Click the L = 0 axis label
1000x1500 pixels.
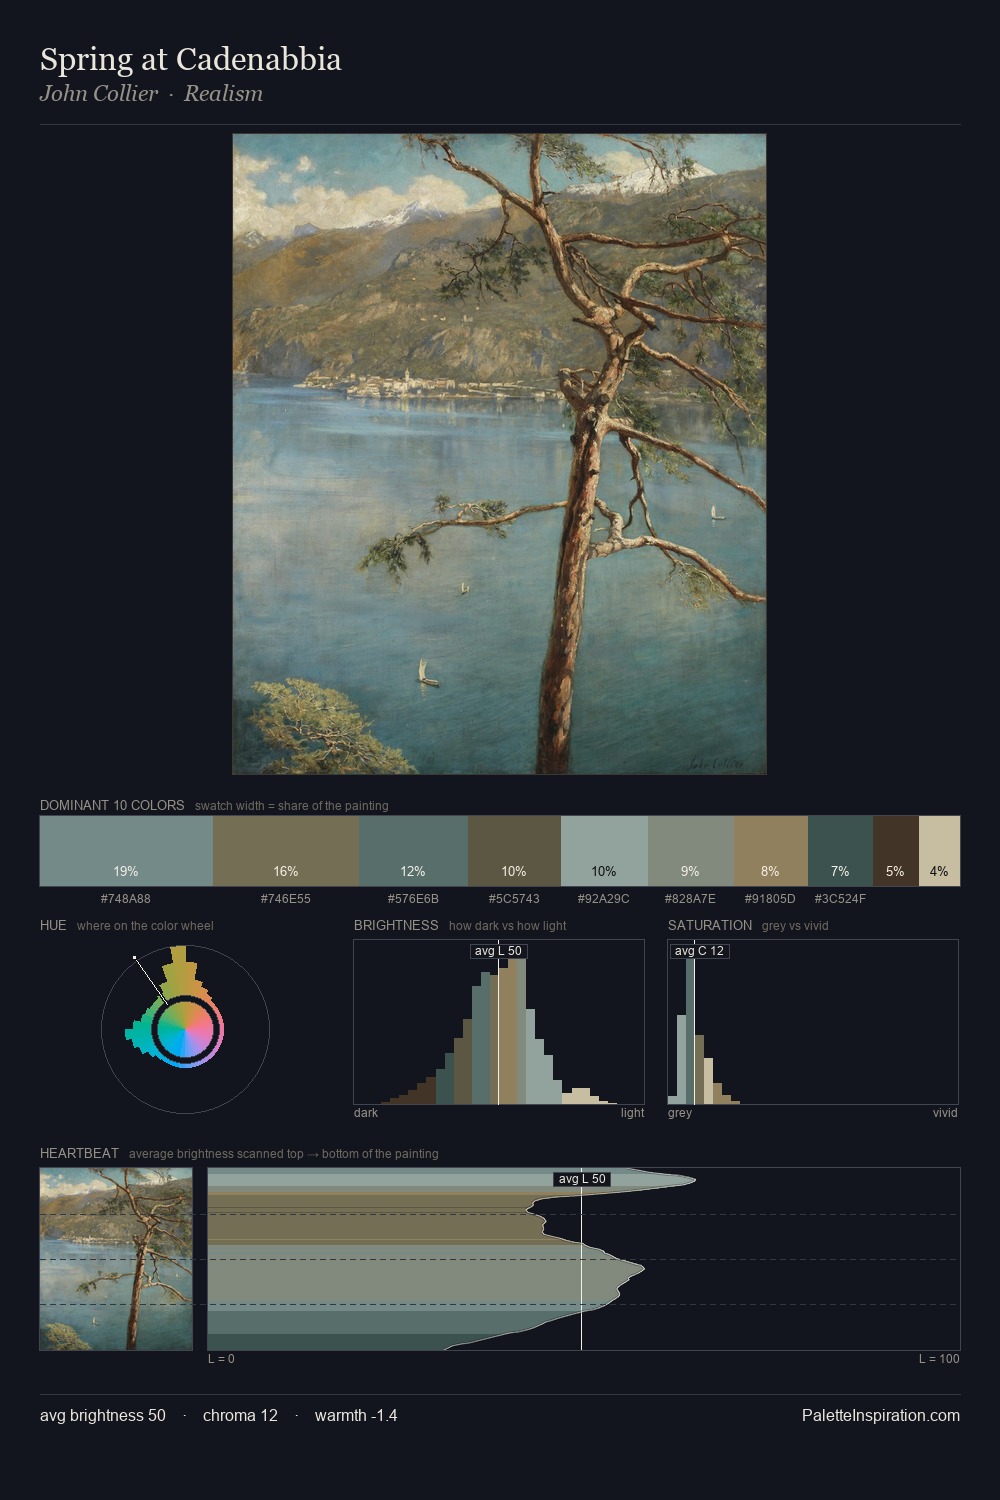(221, 1359)
